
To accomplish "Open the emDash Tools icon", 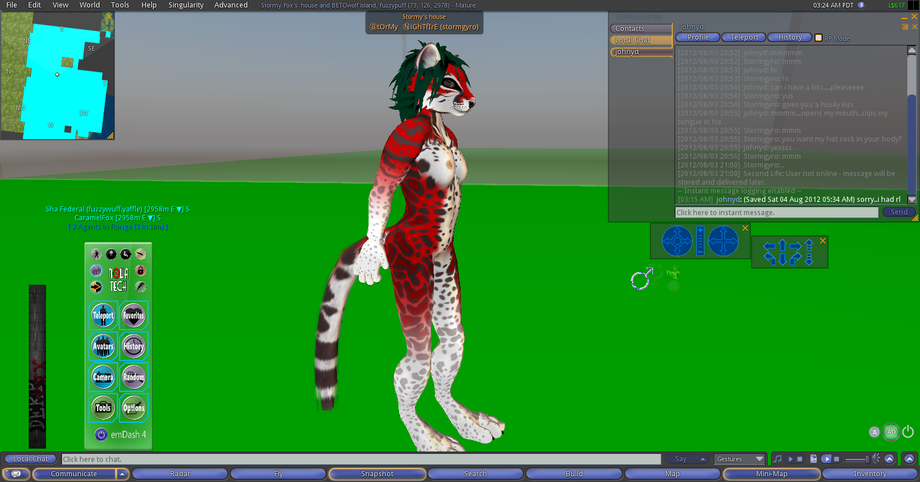I will click(x=103, y=408).
